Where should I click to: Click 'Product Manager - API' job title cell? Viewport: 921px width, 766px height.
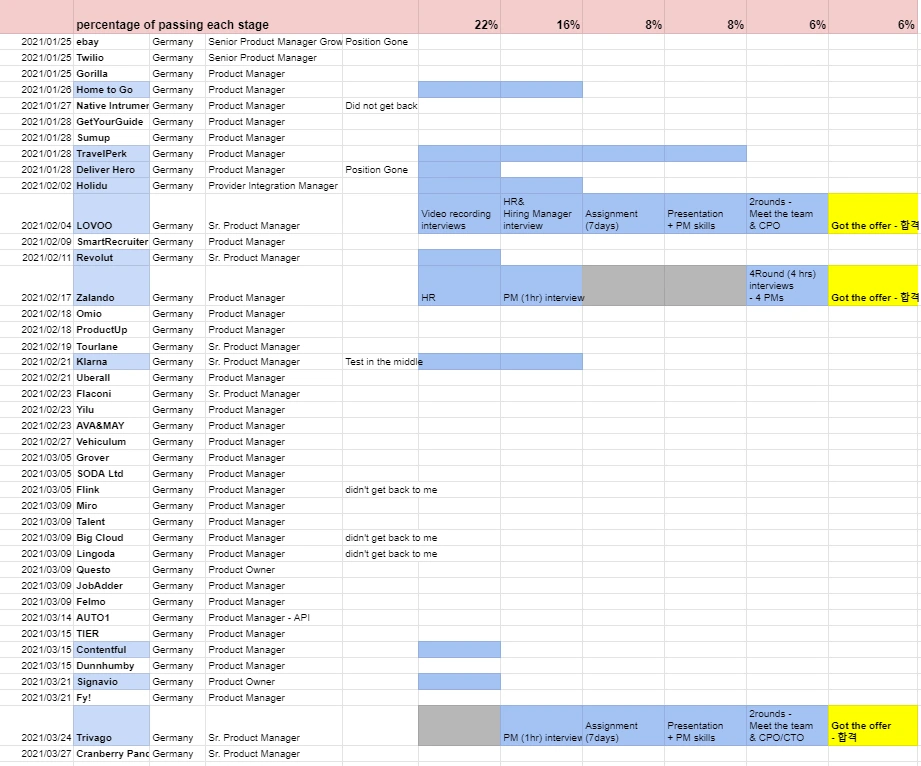pos(274,617)
